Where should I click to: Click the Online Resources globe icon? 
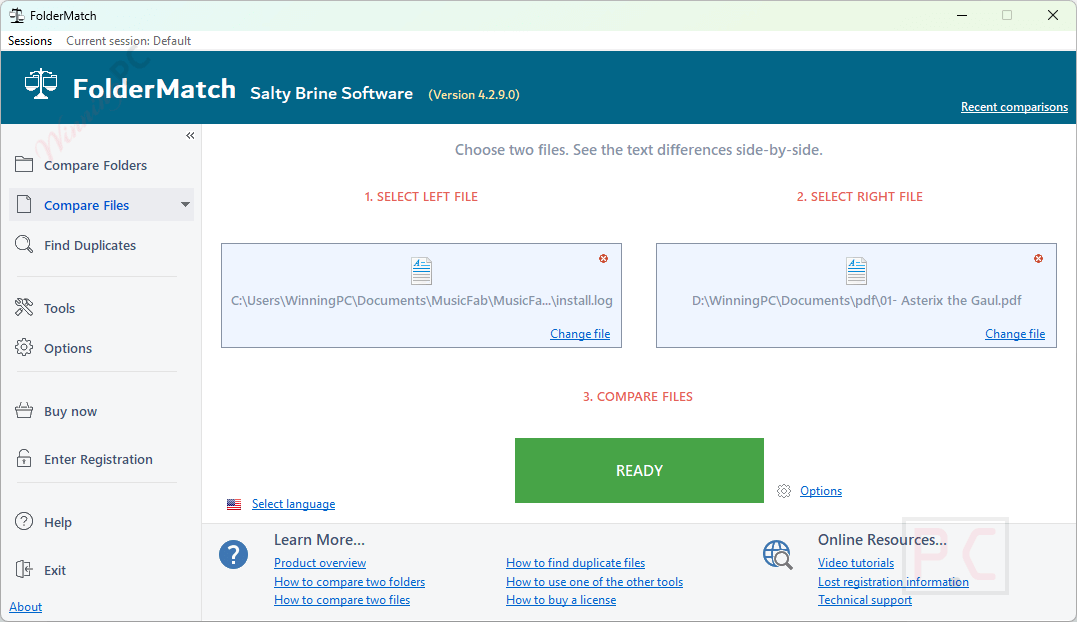click(x=778, y=555)
